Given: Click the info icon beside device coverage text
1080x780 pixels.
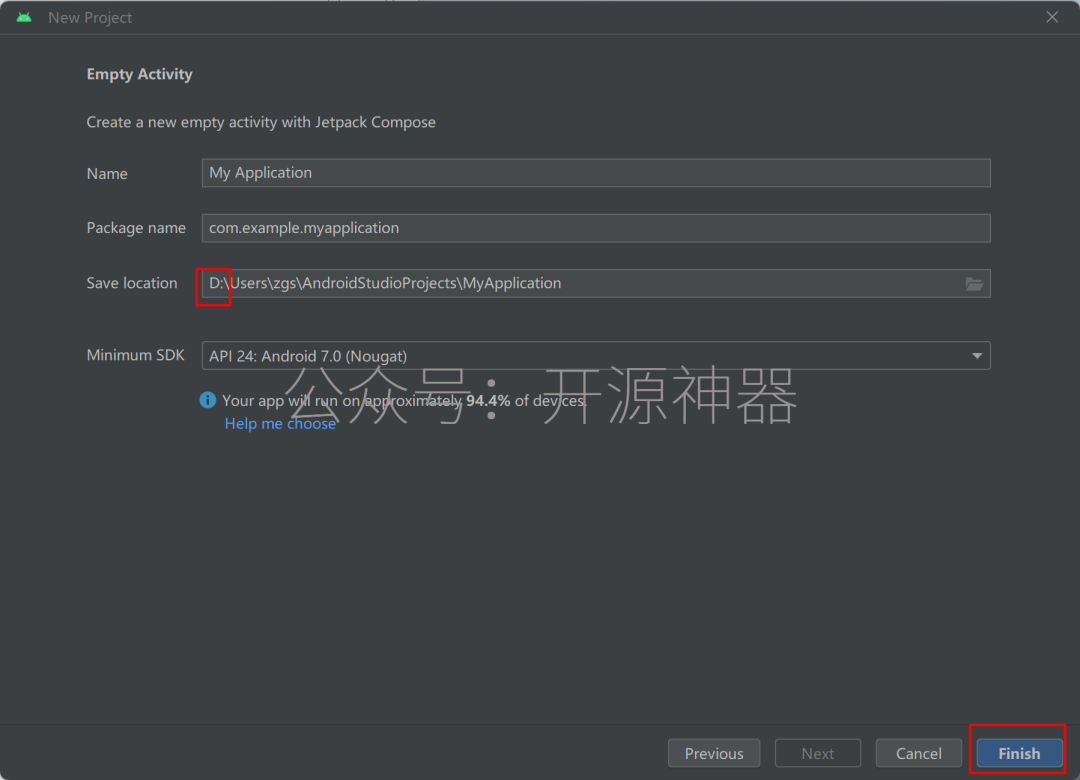Looking at the screenshot, I should coord(207,400).
